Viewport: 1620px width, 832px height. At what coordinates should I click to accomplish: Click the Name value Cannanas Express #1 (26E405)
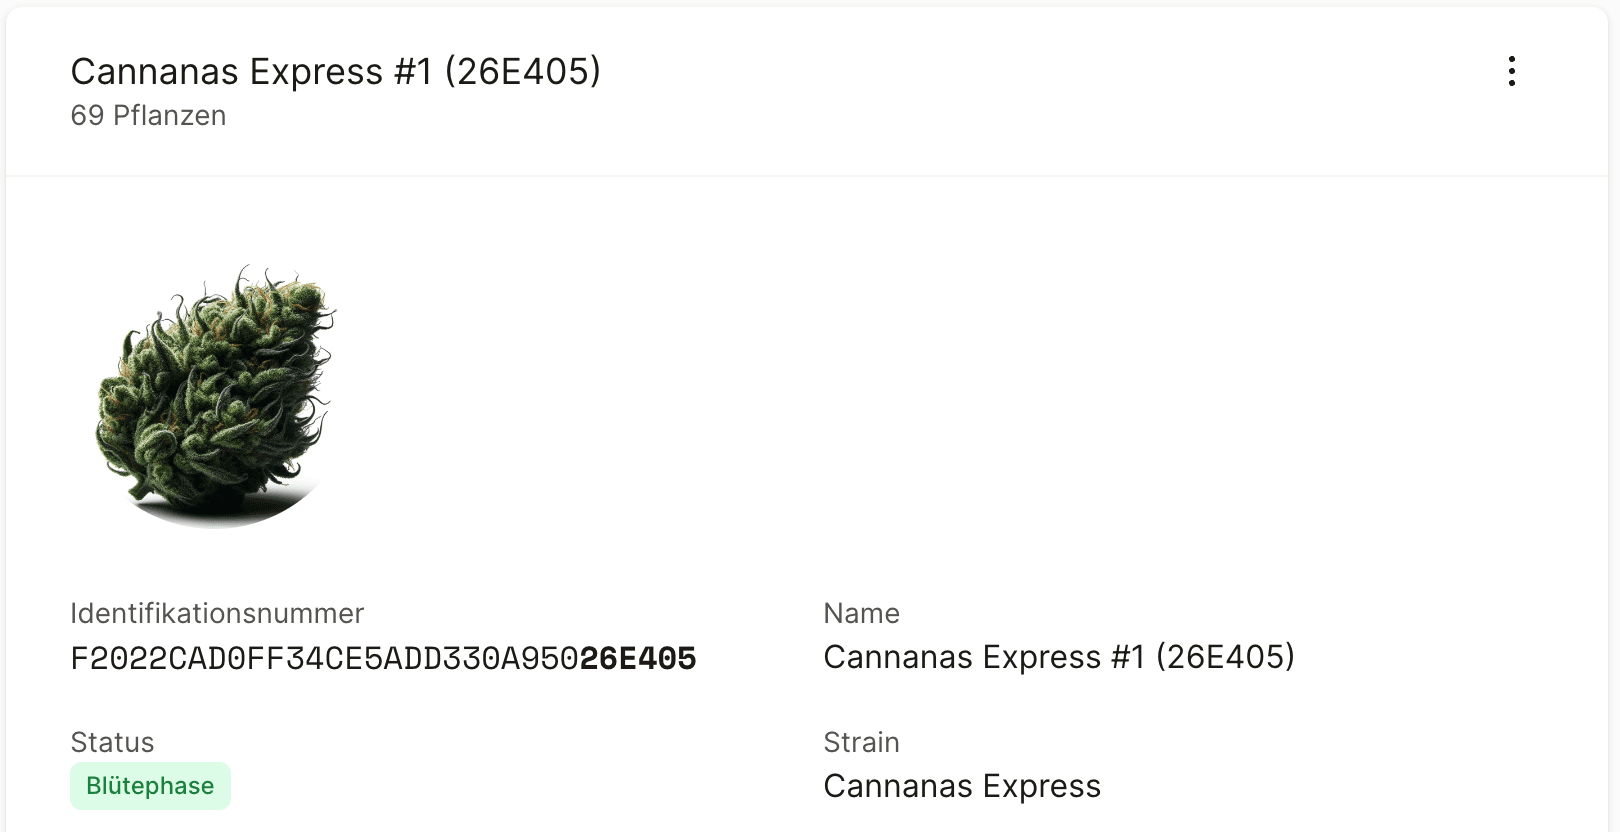click(x=1059, y=657)
